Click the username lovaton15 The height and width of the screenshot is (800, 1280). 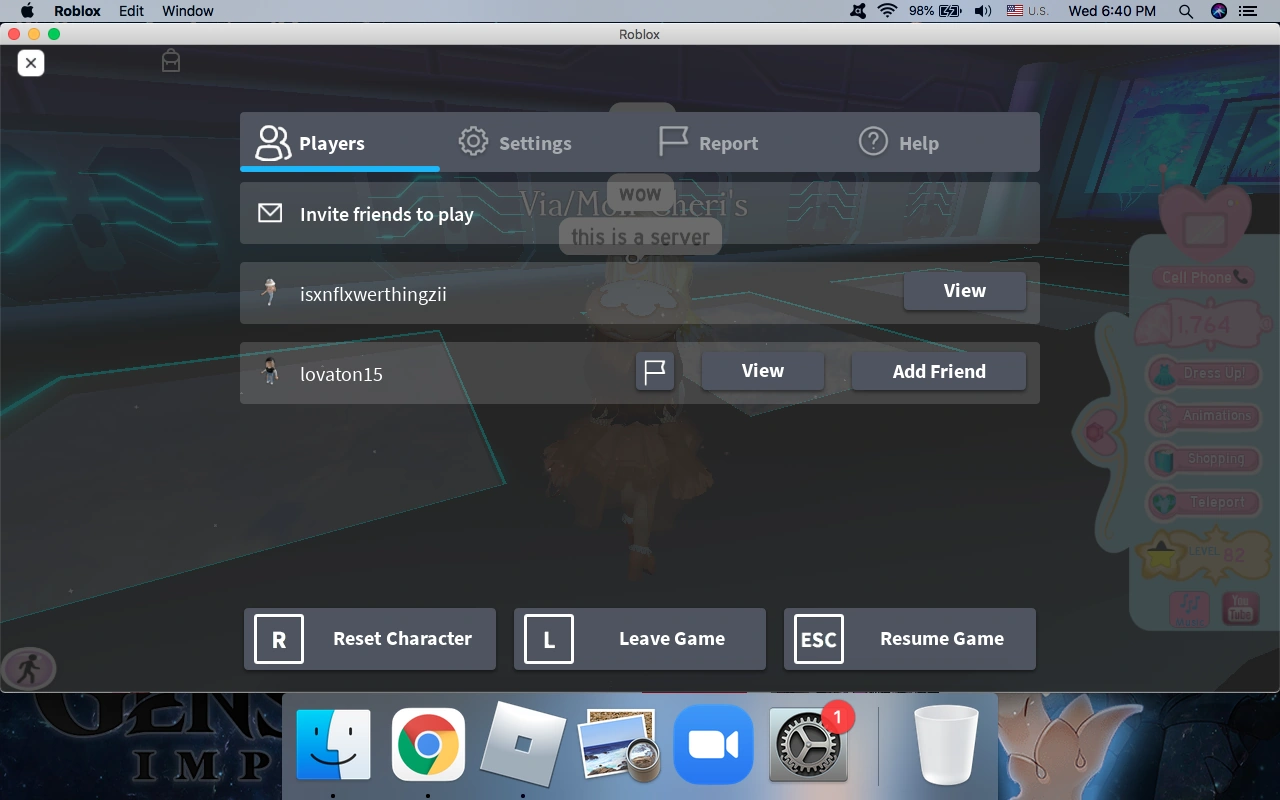point(341,374)
